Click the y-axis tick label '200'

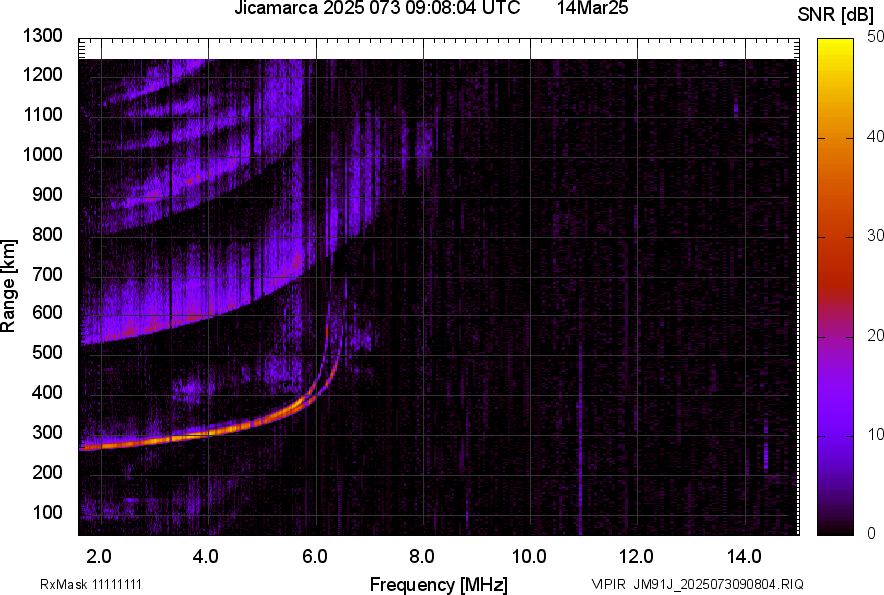point(47,472)
